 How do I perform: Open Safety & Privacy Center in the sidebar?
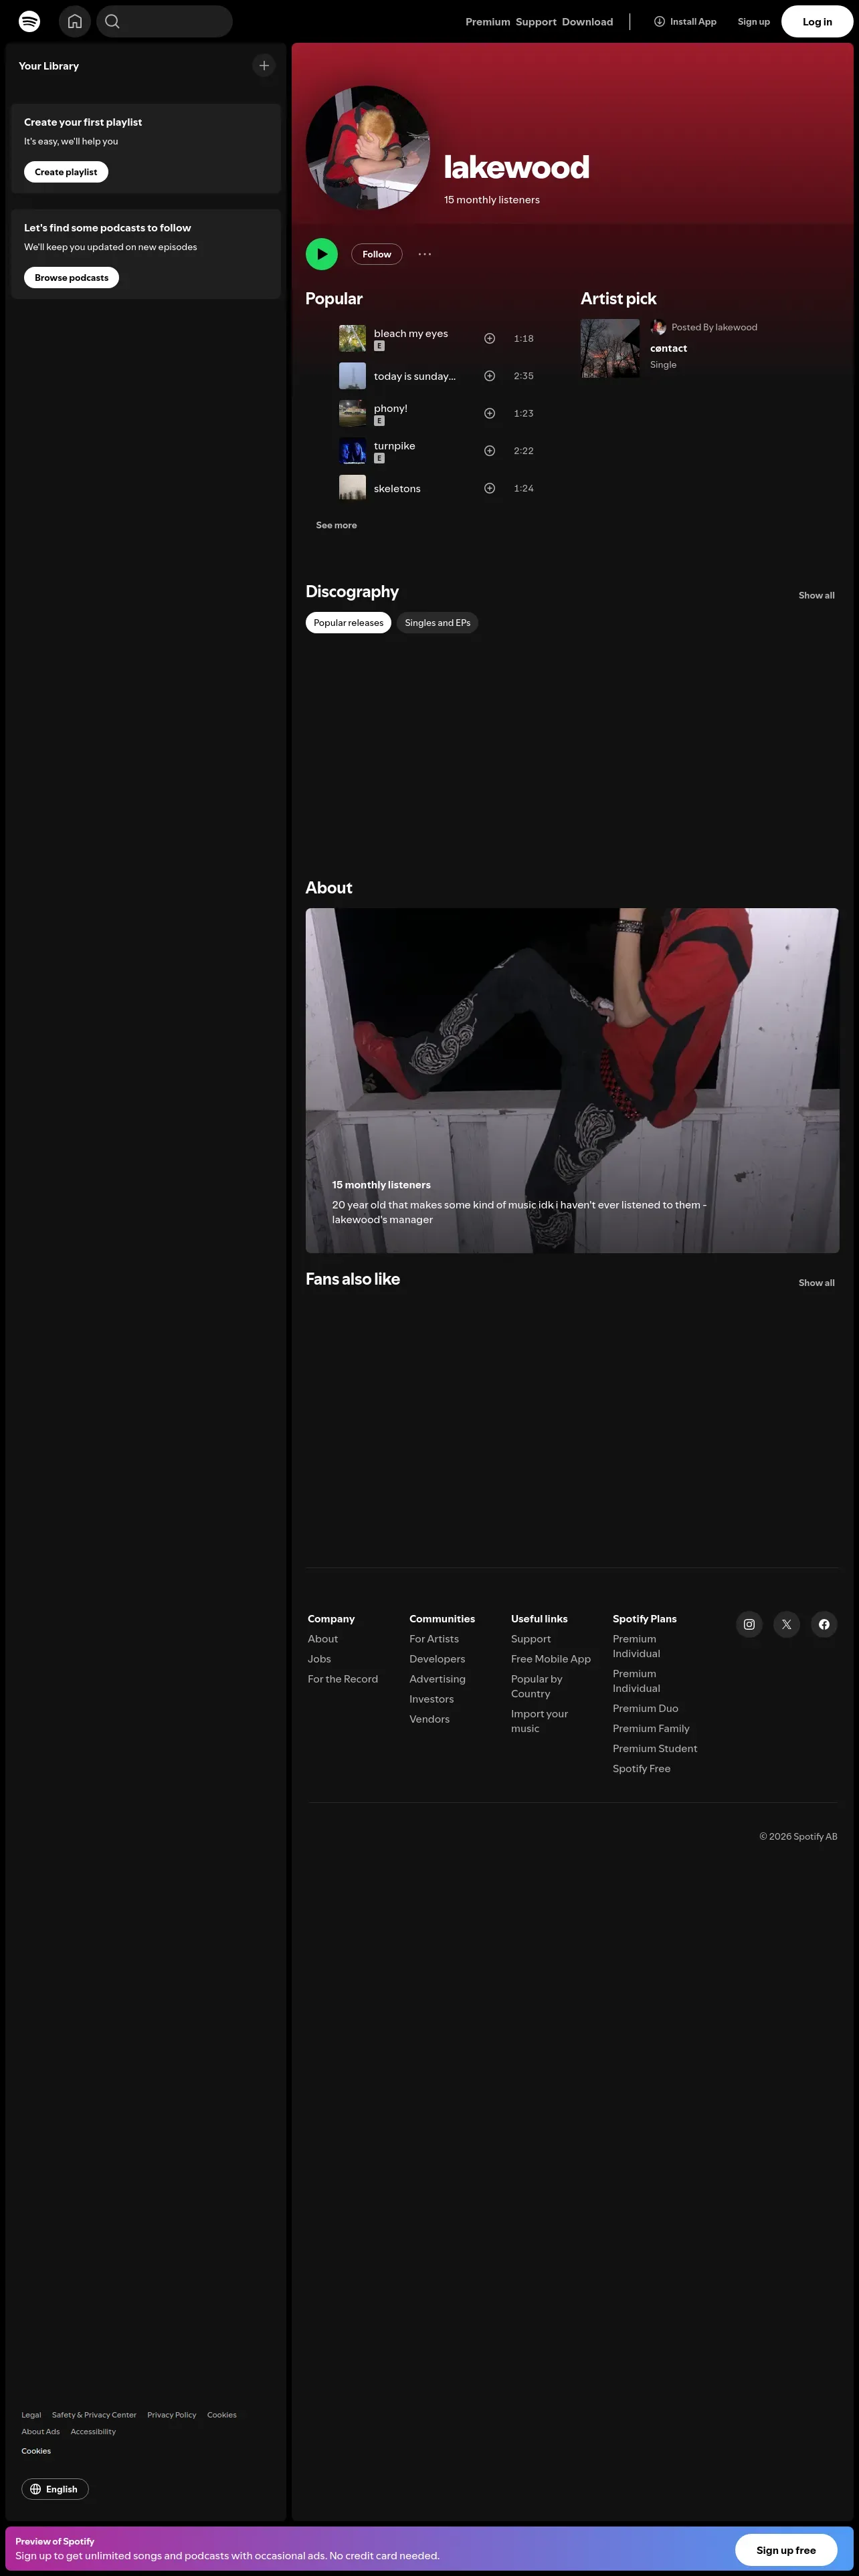pos(94,2415)
